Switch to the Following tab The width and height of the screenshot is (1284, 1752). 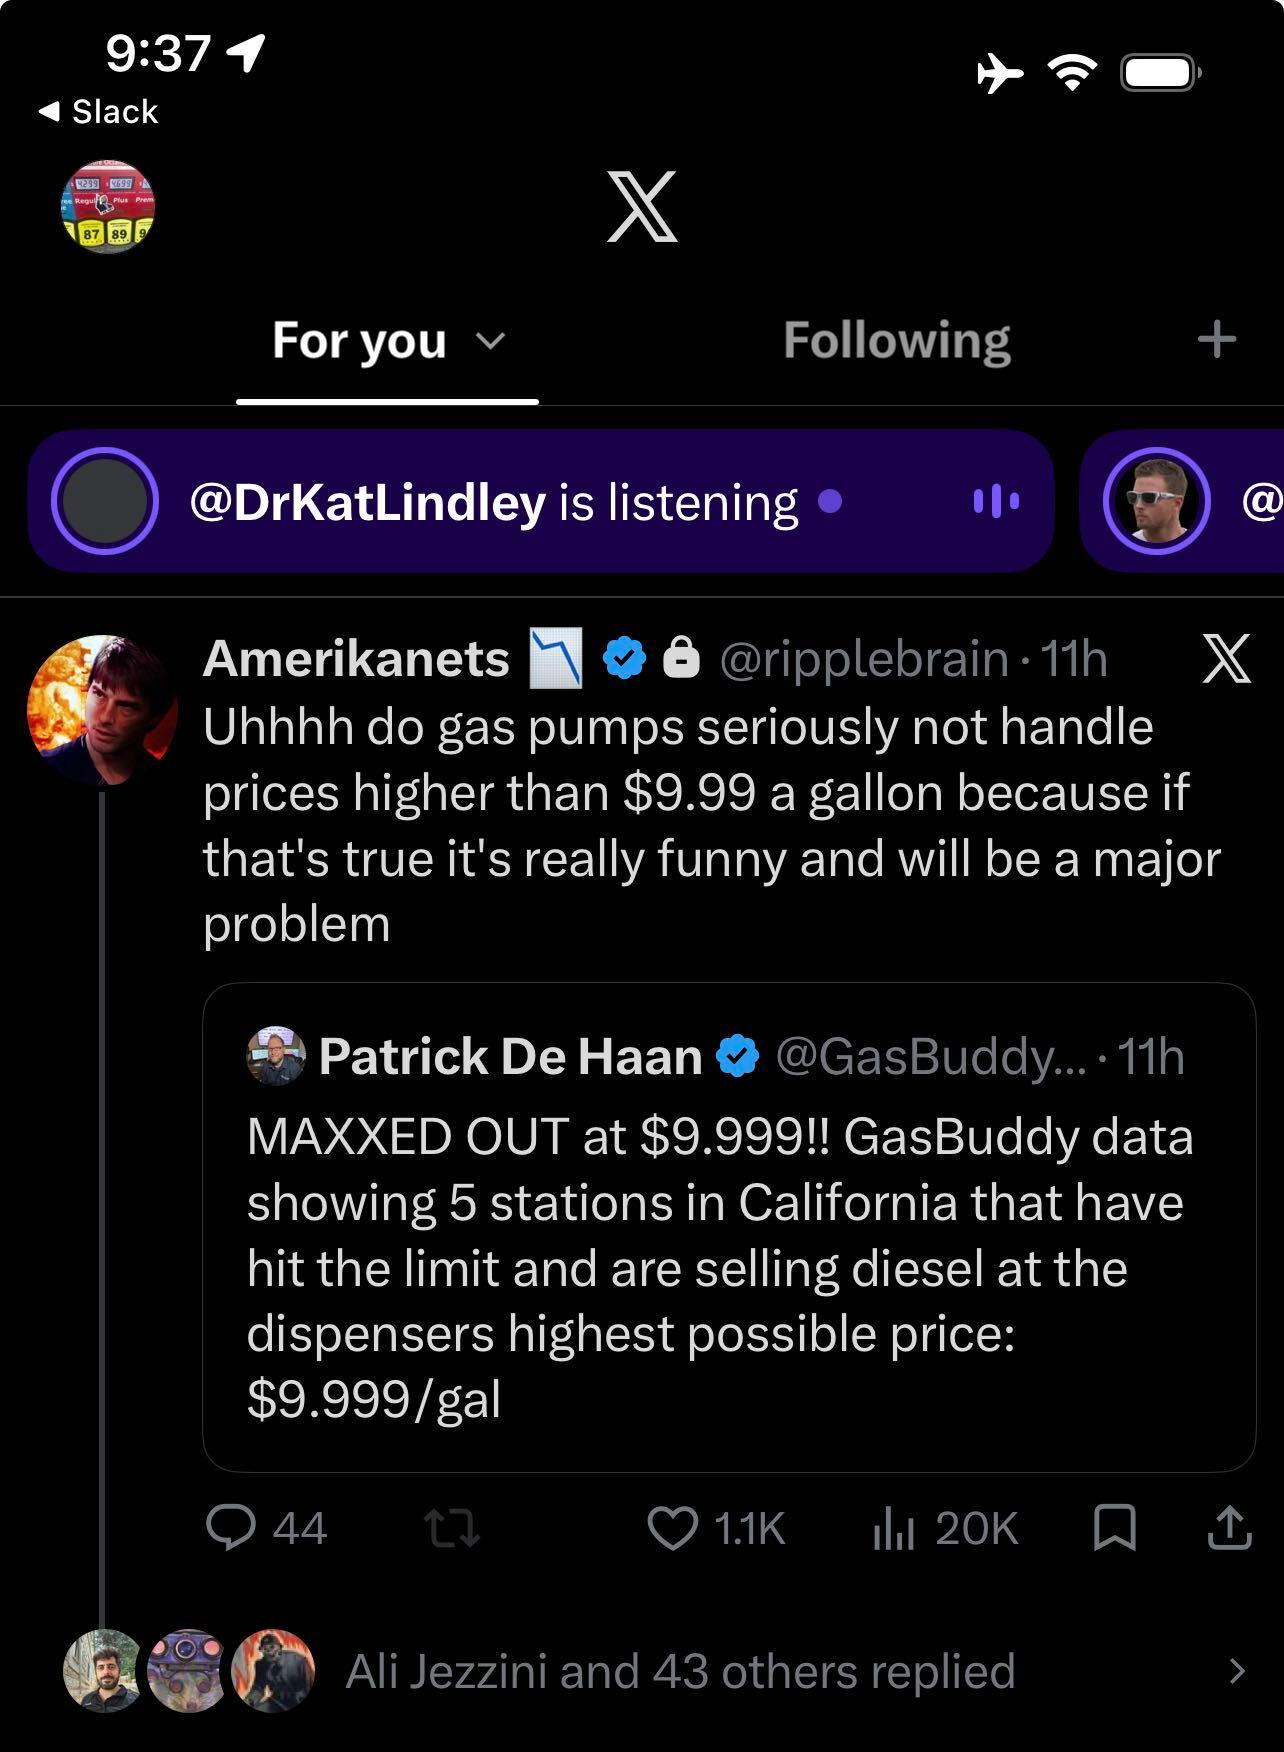pyautogui.click(x=896, y=341)
